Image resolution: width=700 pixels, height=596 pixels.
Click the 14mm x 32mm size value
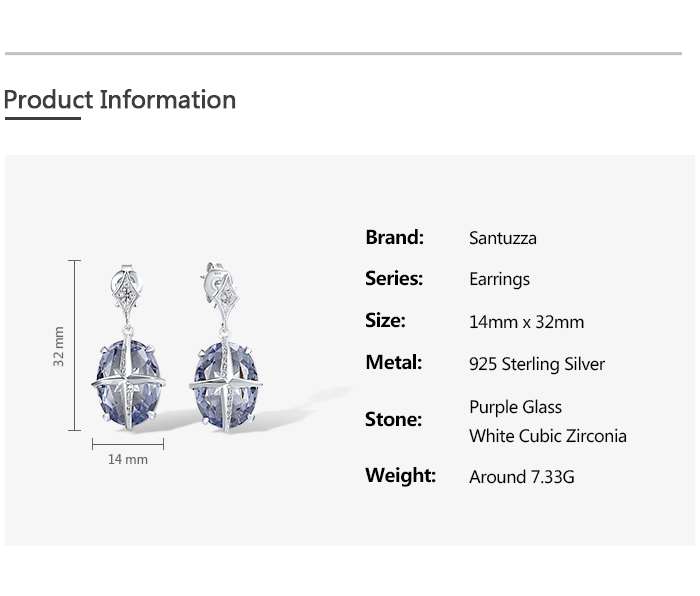[526, 322]
